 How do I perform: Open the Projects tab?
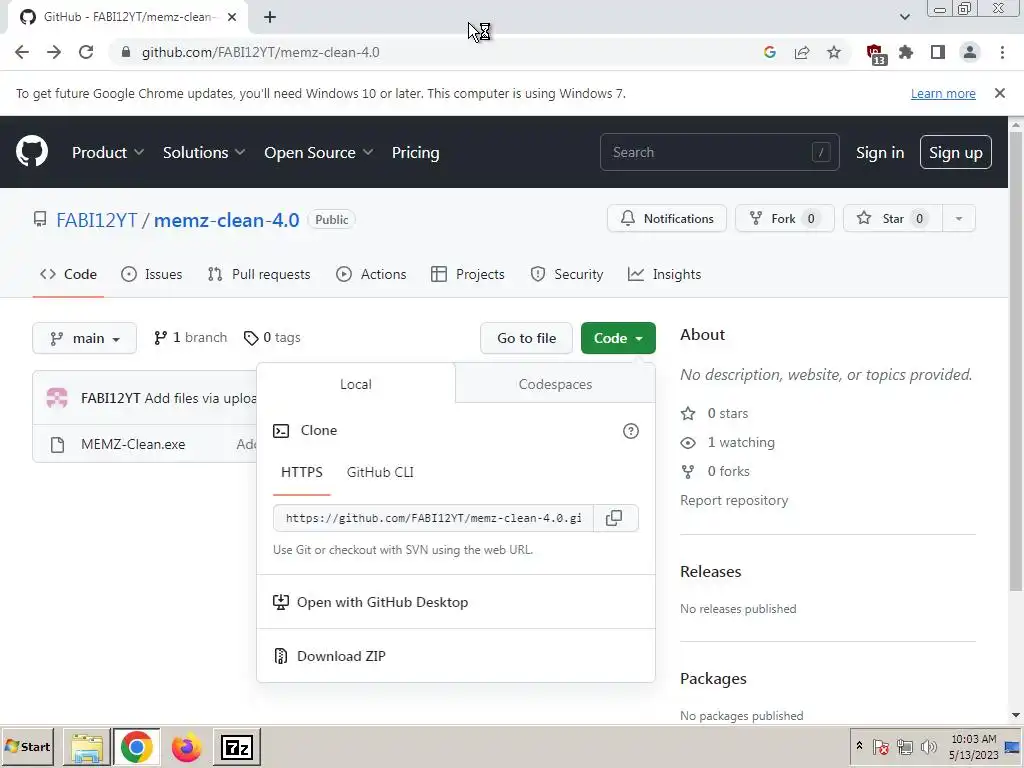click(x=468, y=274)
